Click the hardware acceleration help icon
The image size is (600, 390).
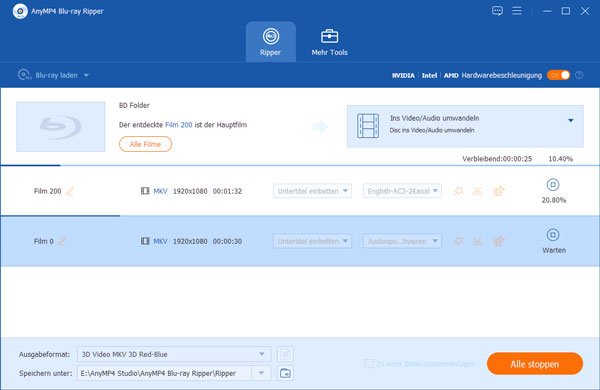coord(579,75)
